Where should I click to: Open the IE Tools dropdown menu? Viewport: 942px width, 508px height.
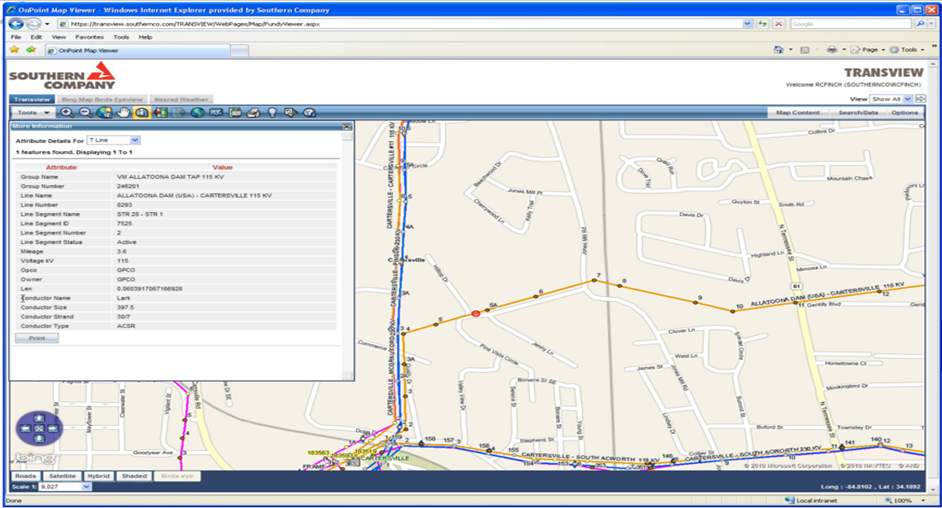pyautogui.click(x=908, y=50)
